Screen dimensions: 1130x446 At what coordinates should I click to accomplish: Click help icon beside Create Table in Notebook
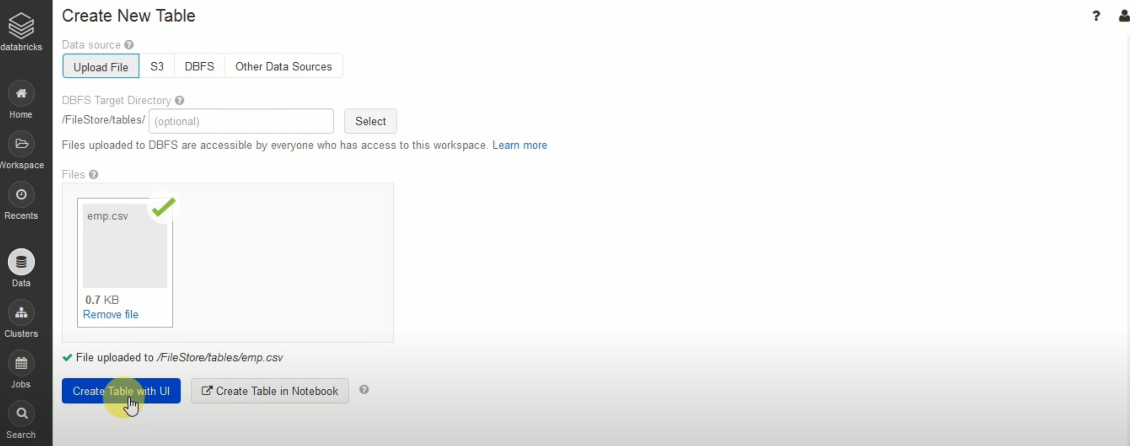[364, 390]
